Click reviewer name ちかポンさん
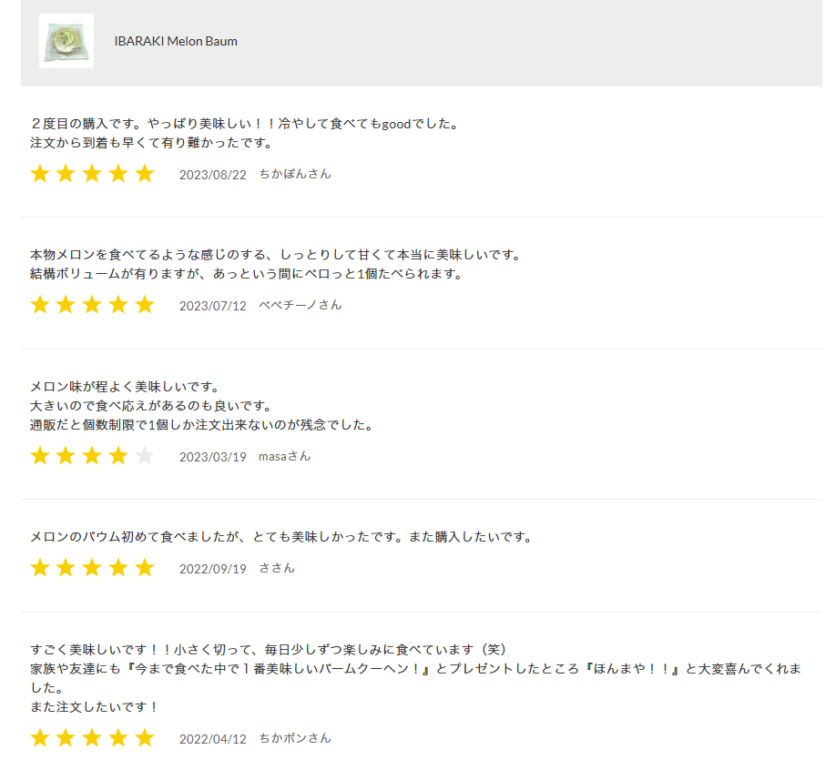825x770 pixels. coord(295,738)
